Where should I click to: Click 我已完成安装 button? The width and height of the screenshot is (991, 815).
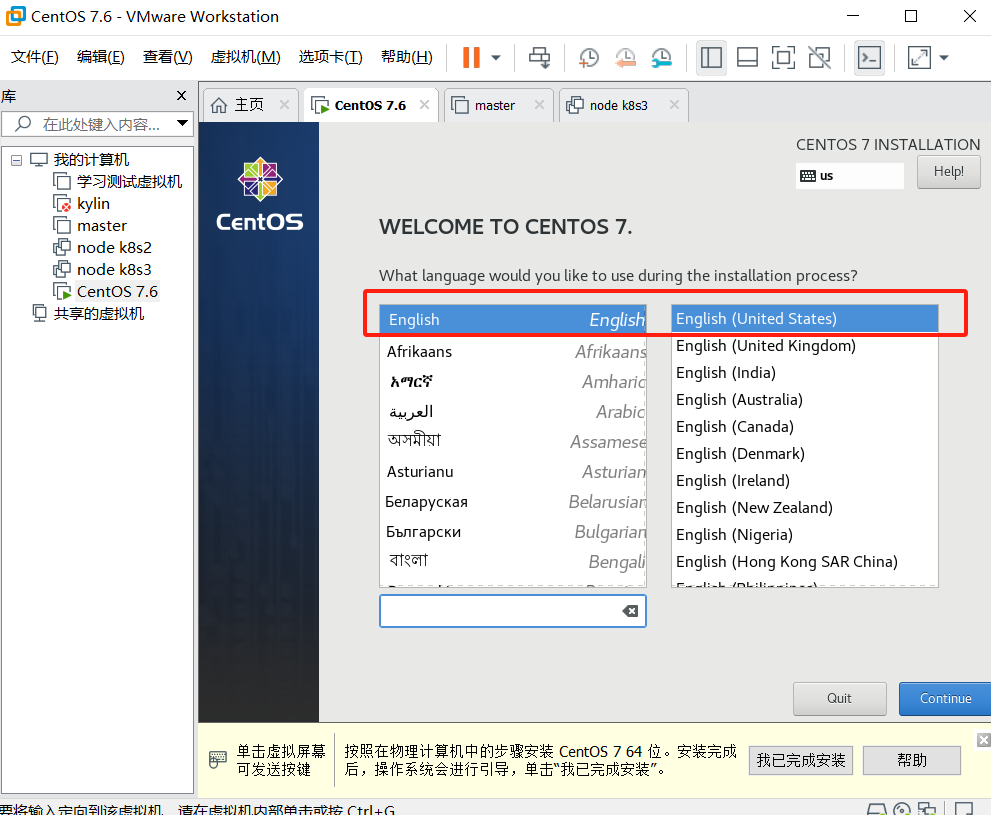click(801, 760)
